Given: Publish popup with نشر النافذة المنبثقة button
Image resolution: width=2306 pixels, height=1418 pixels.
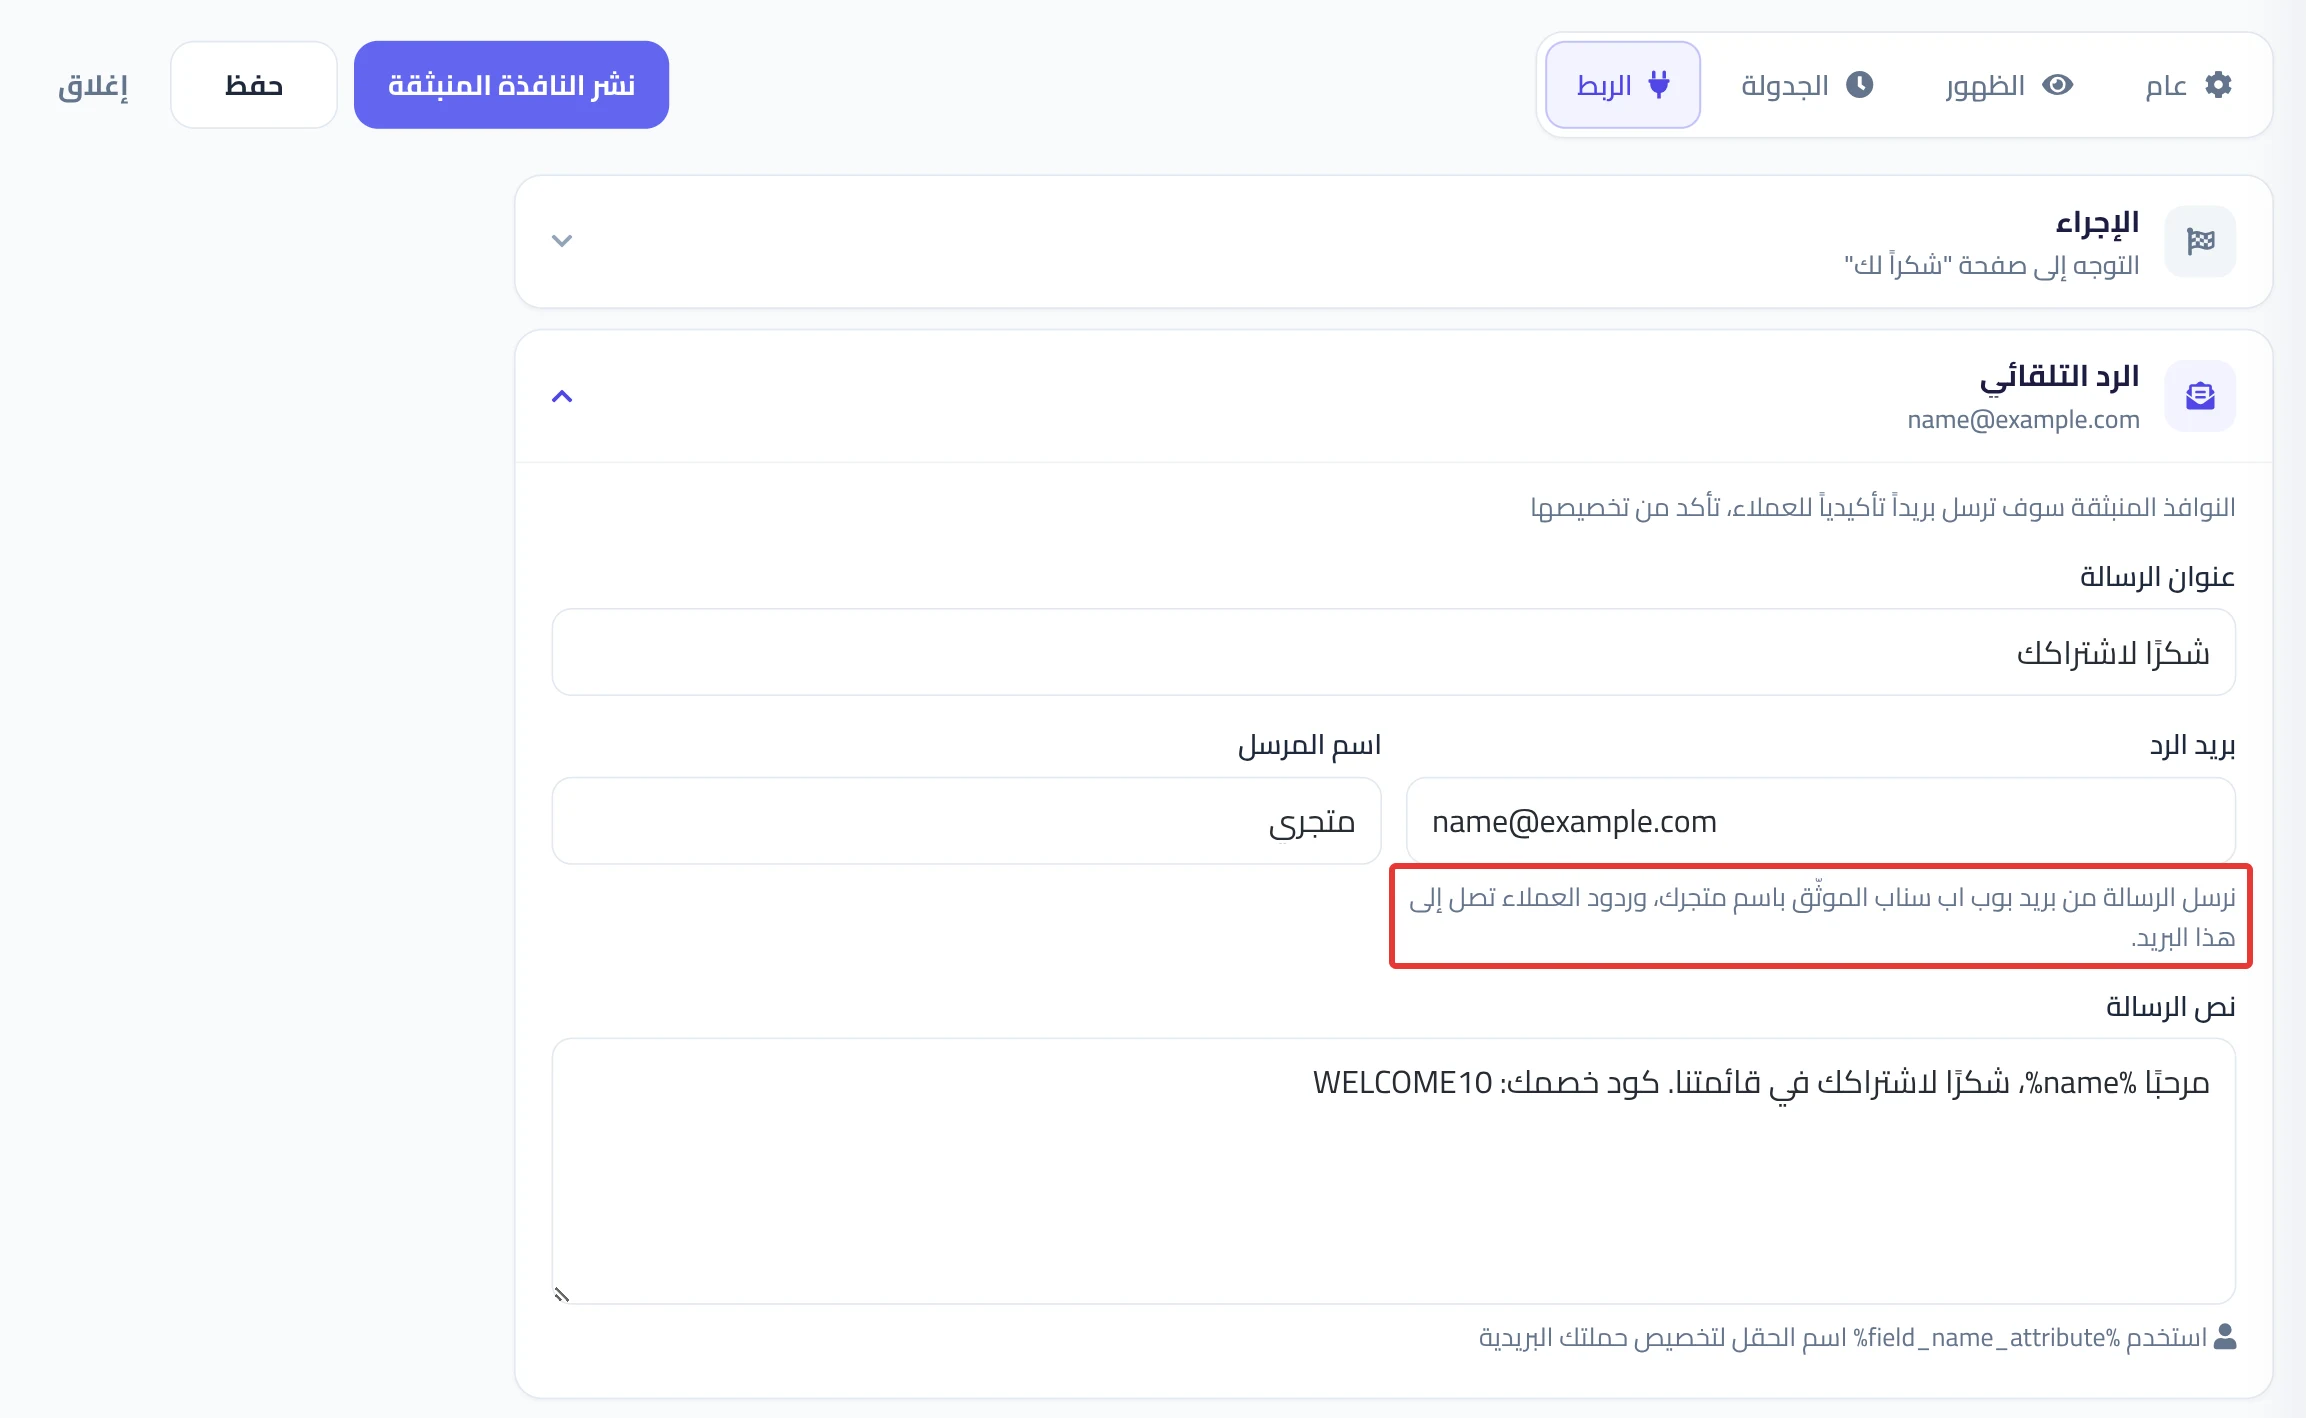Looking at the screenshot, I should [511, 85].
